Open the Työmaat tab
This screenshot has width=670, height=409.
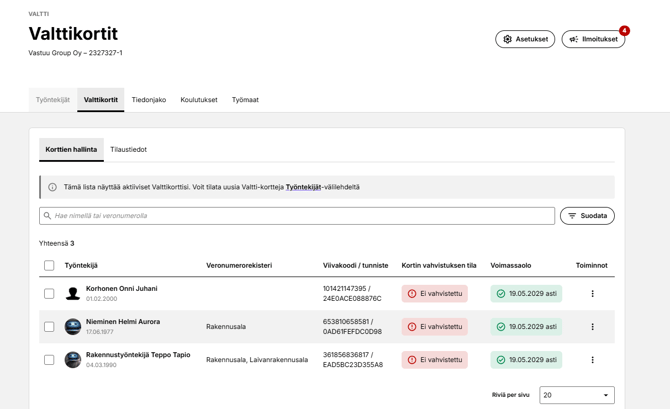[x=245, y=100]
